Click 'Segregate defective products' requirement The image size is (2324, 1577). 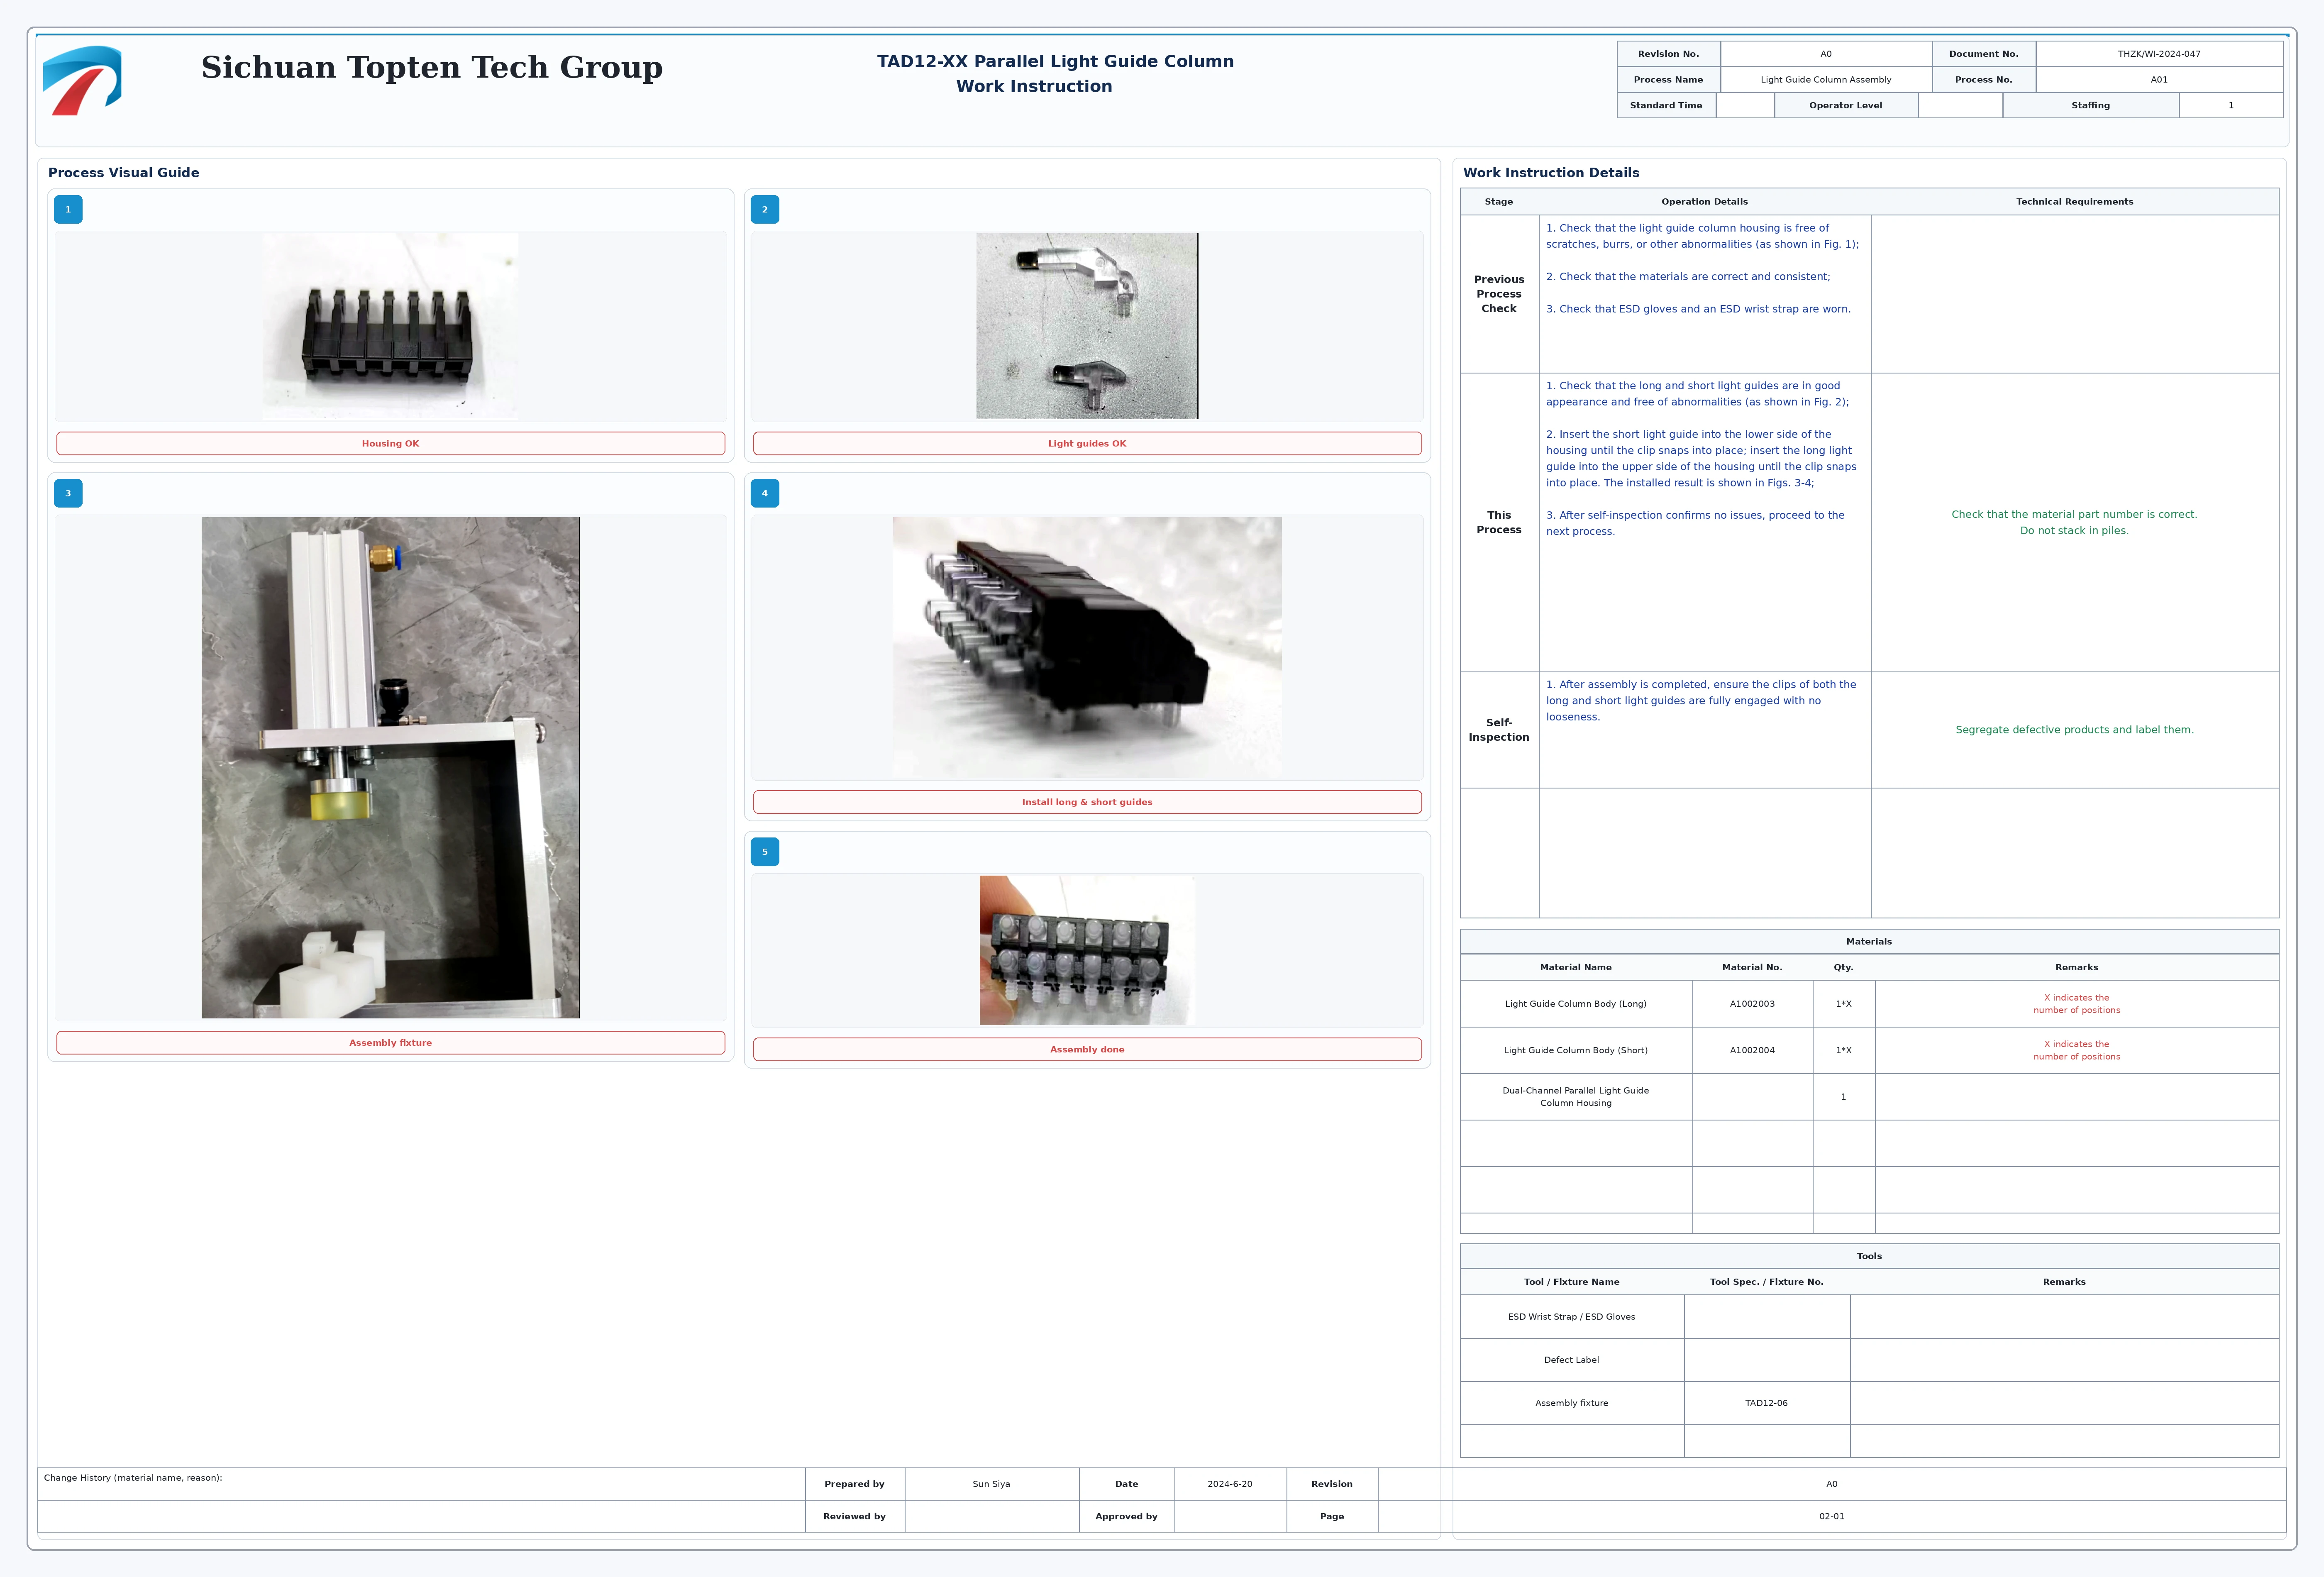point(2074,730)
